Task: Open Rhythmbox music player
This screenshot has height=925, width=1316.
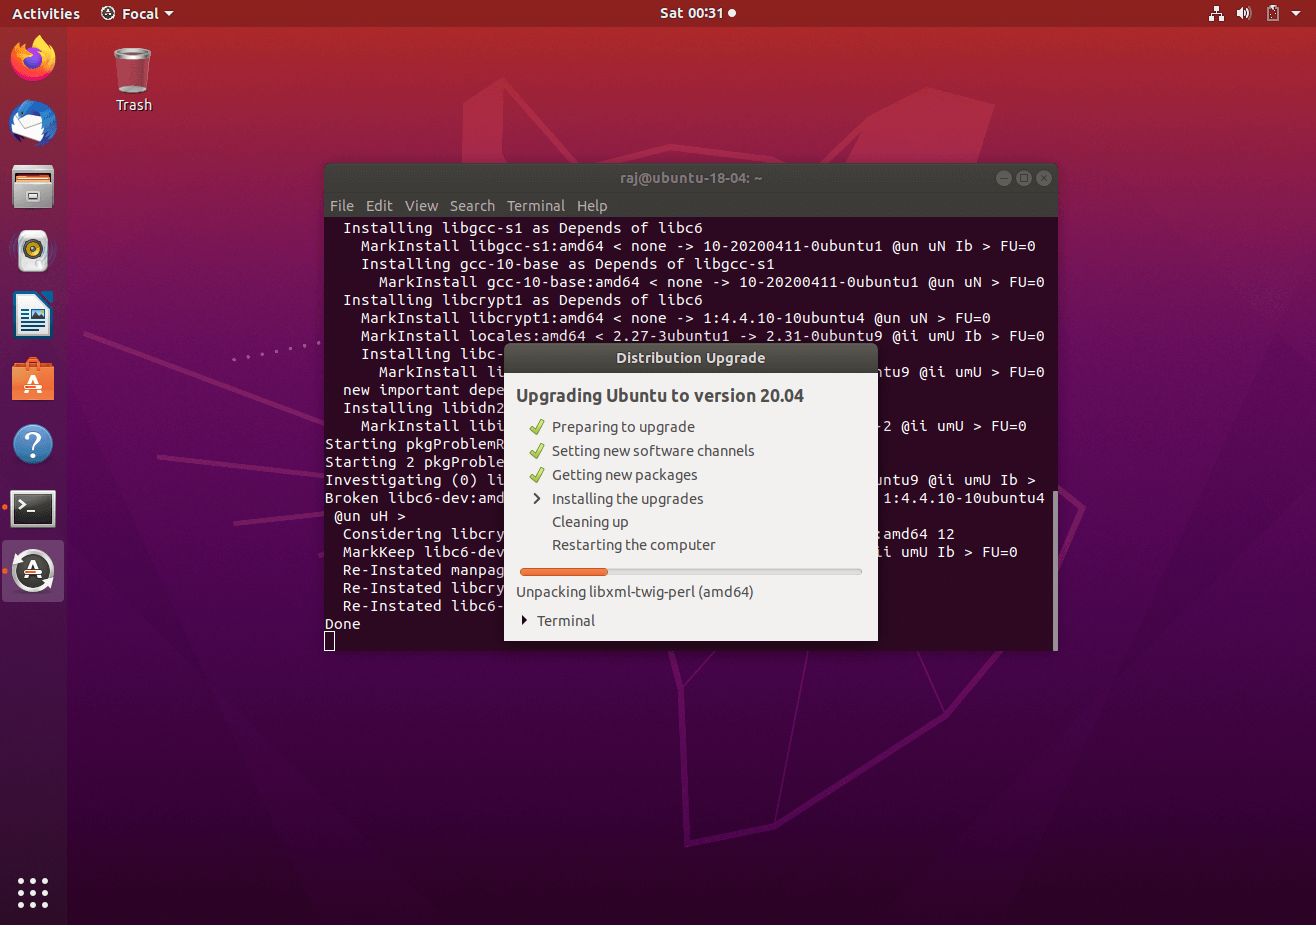Action: [x=33, y=251]
